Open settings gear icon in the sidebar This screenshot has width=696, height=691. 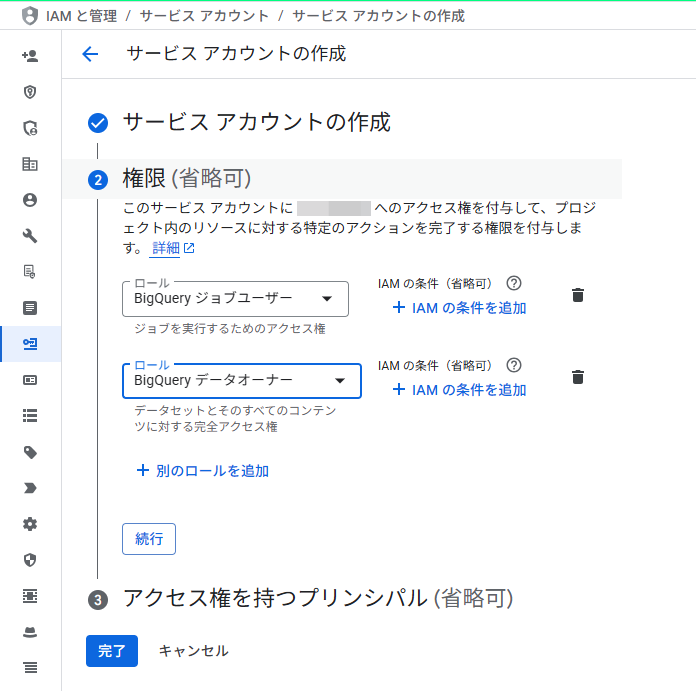pos(30,524)
